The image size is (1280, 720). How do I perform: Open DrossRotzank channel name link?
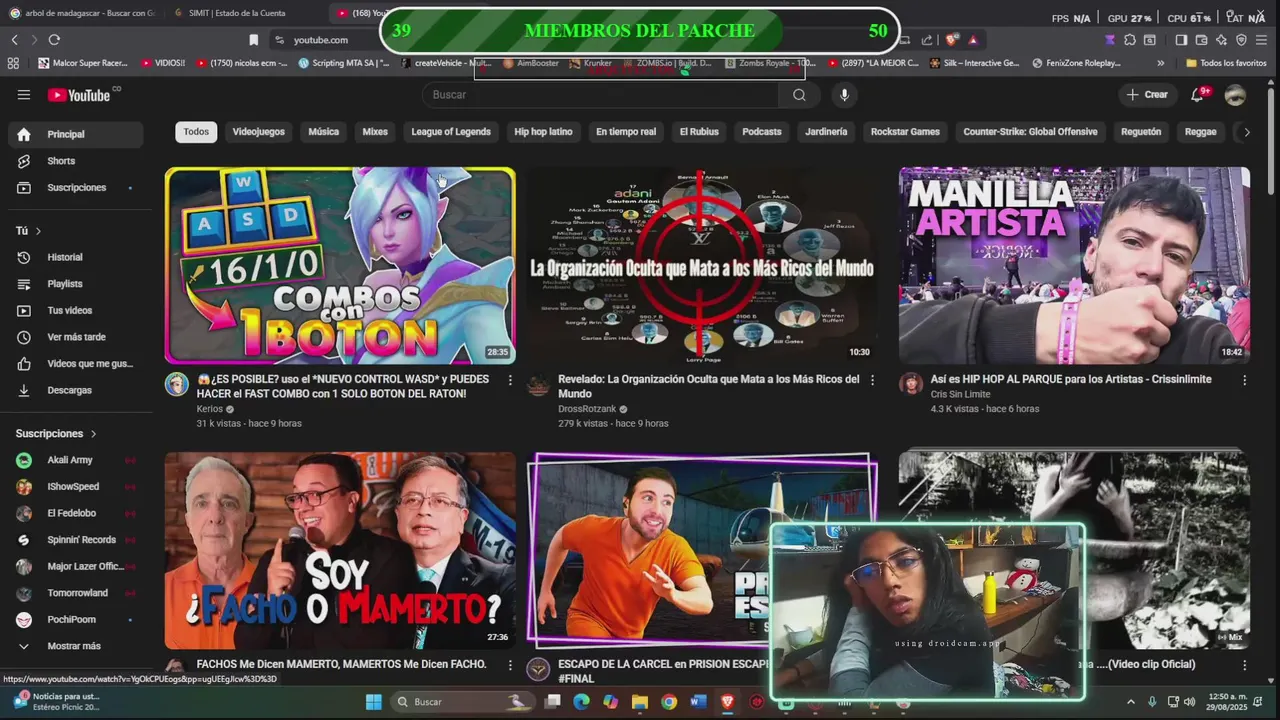point(587,409)
